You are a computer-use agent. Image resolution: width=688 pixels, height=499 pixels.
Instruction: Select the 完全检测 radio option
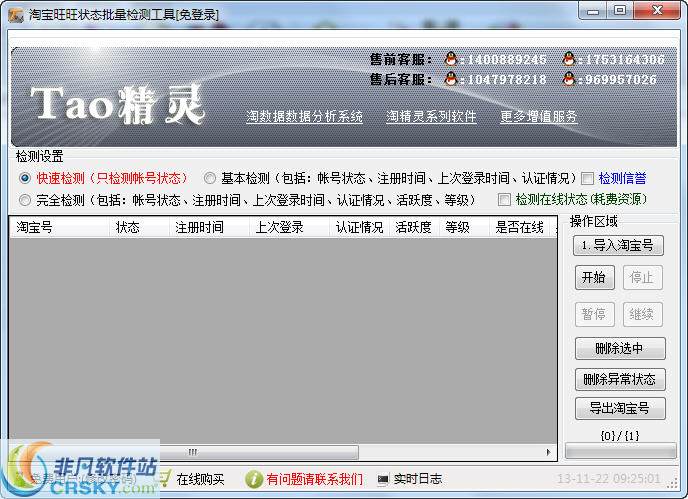(25, 200)
